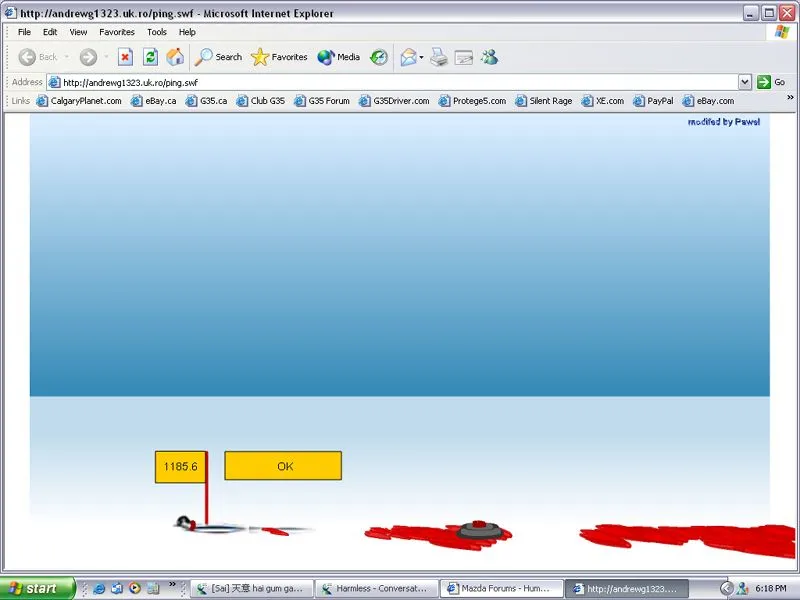Refresh the page with the Refresh icon
Viewport: 800px width, 600px height.
(150, 57)
